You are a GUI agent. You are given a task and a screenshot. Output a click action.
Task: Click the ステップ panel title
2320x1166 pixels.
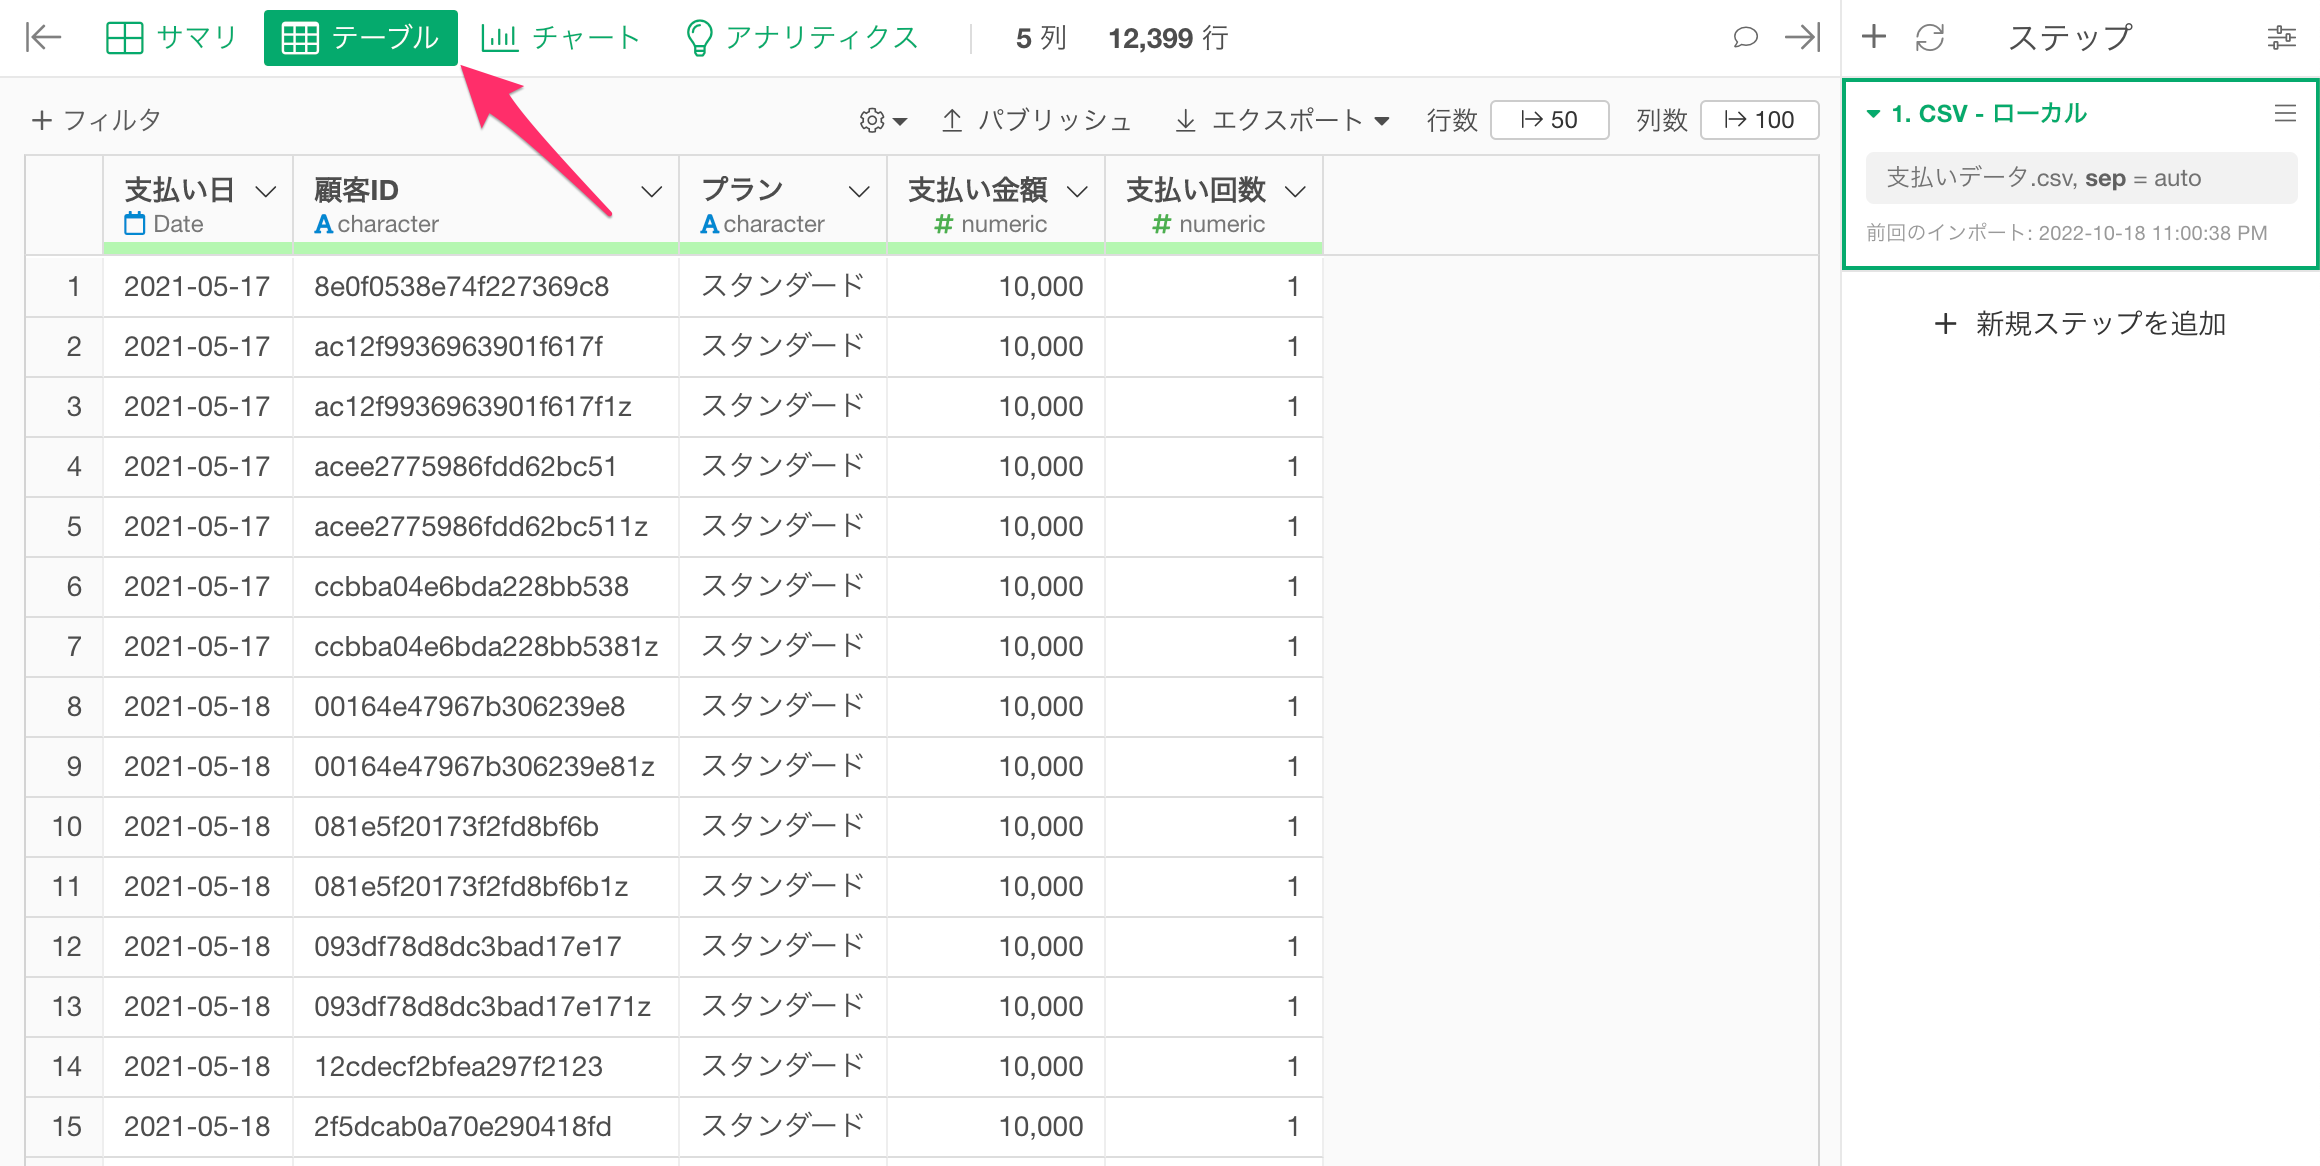2070,38
